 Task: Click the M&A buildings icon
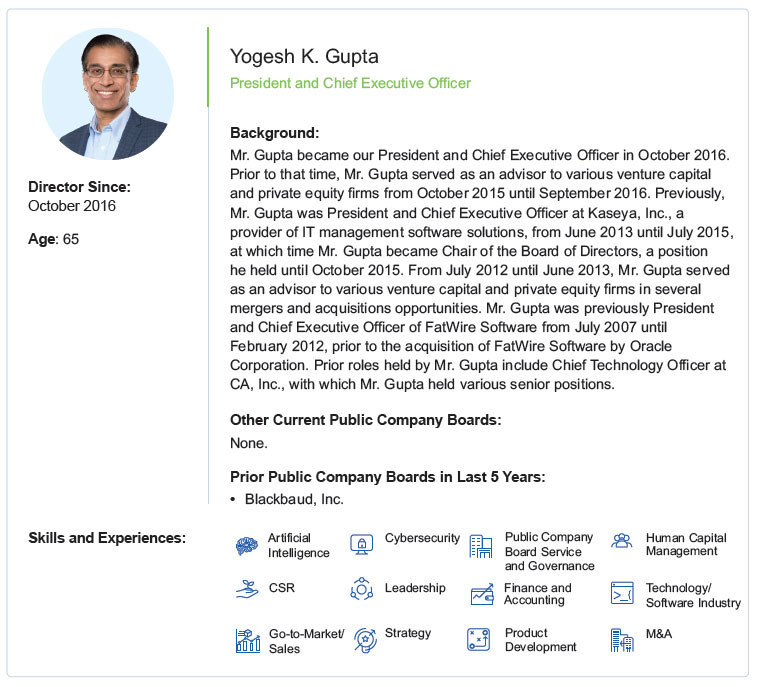[622, 640]
